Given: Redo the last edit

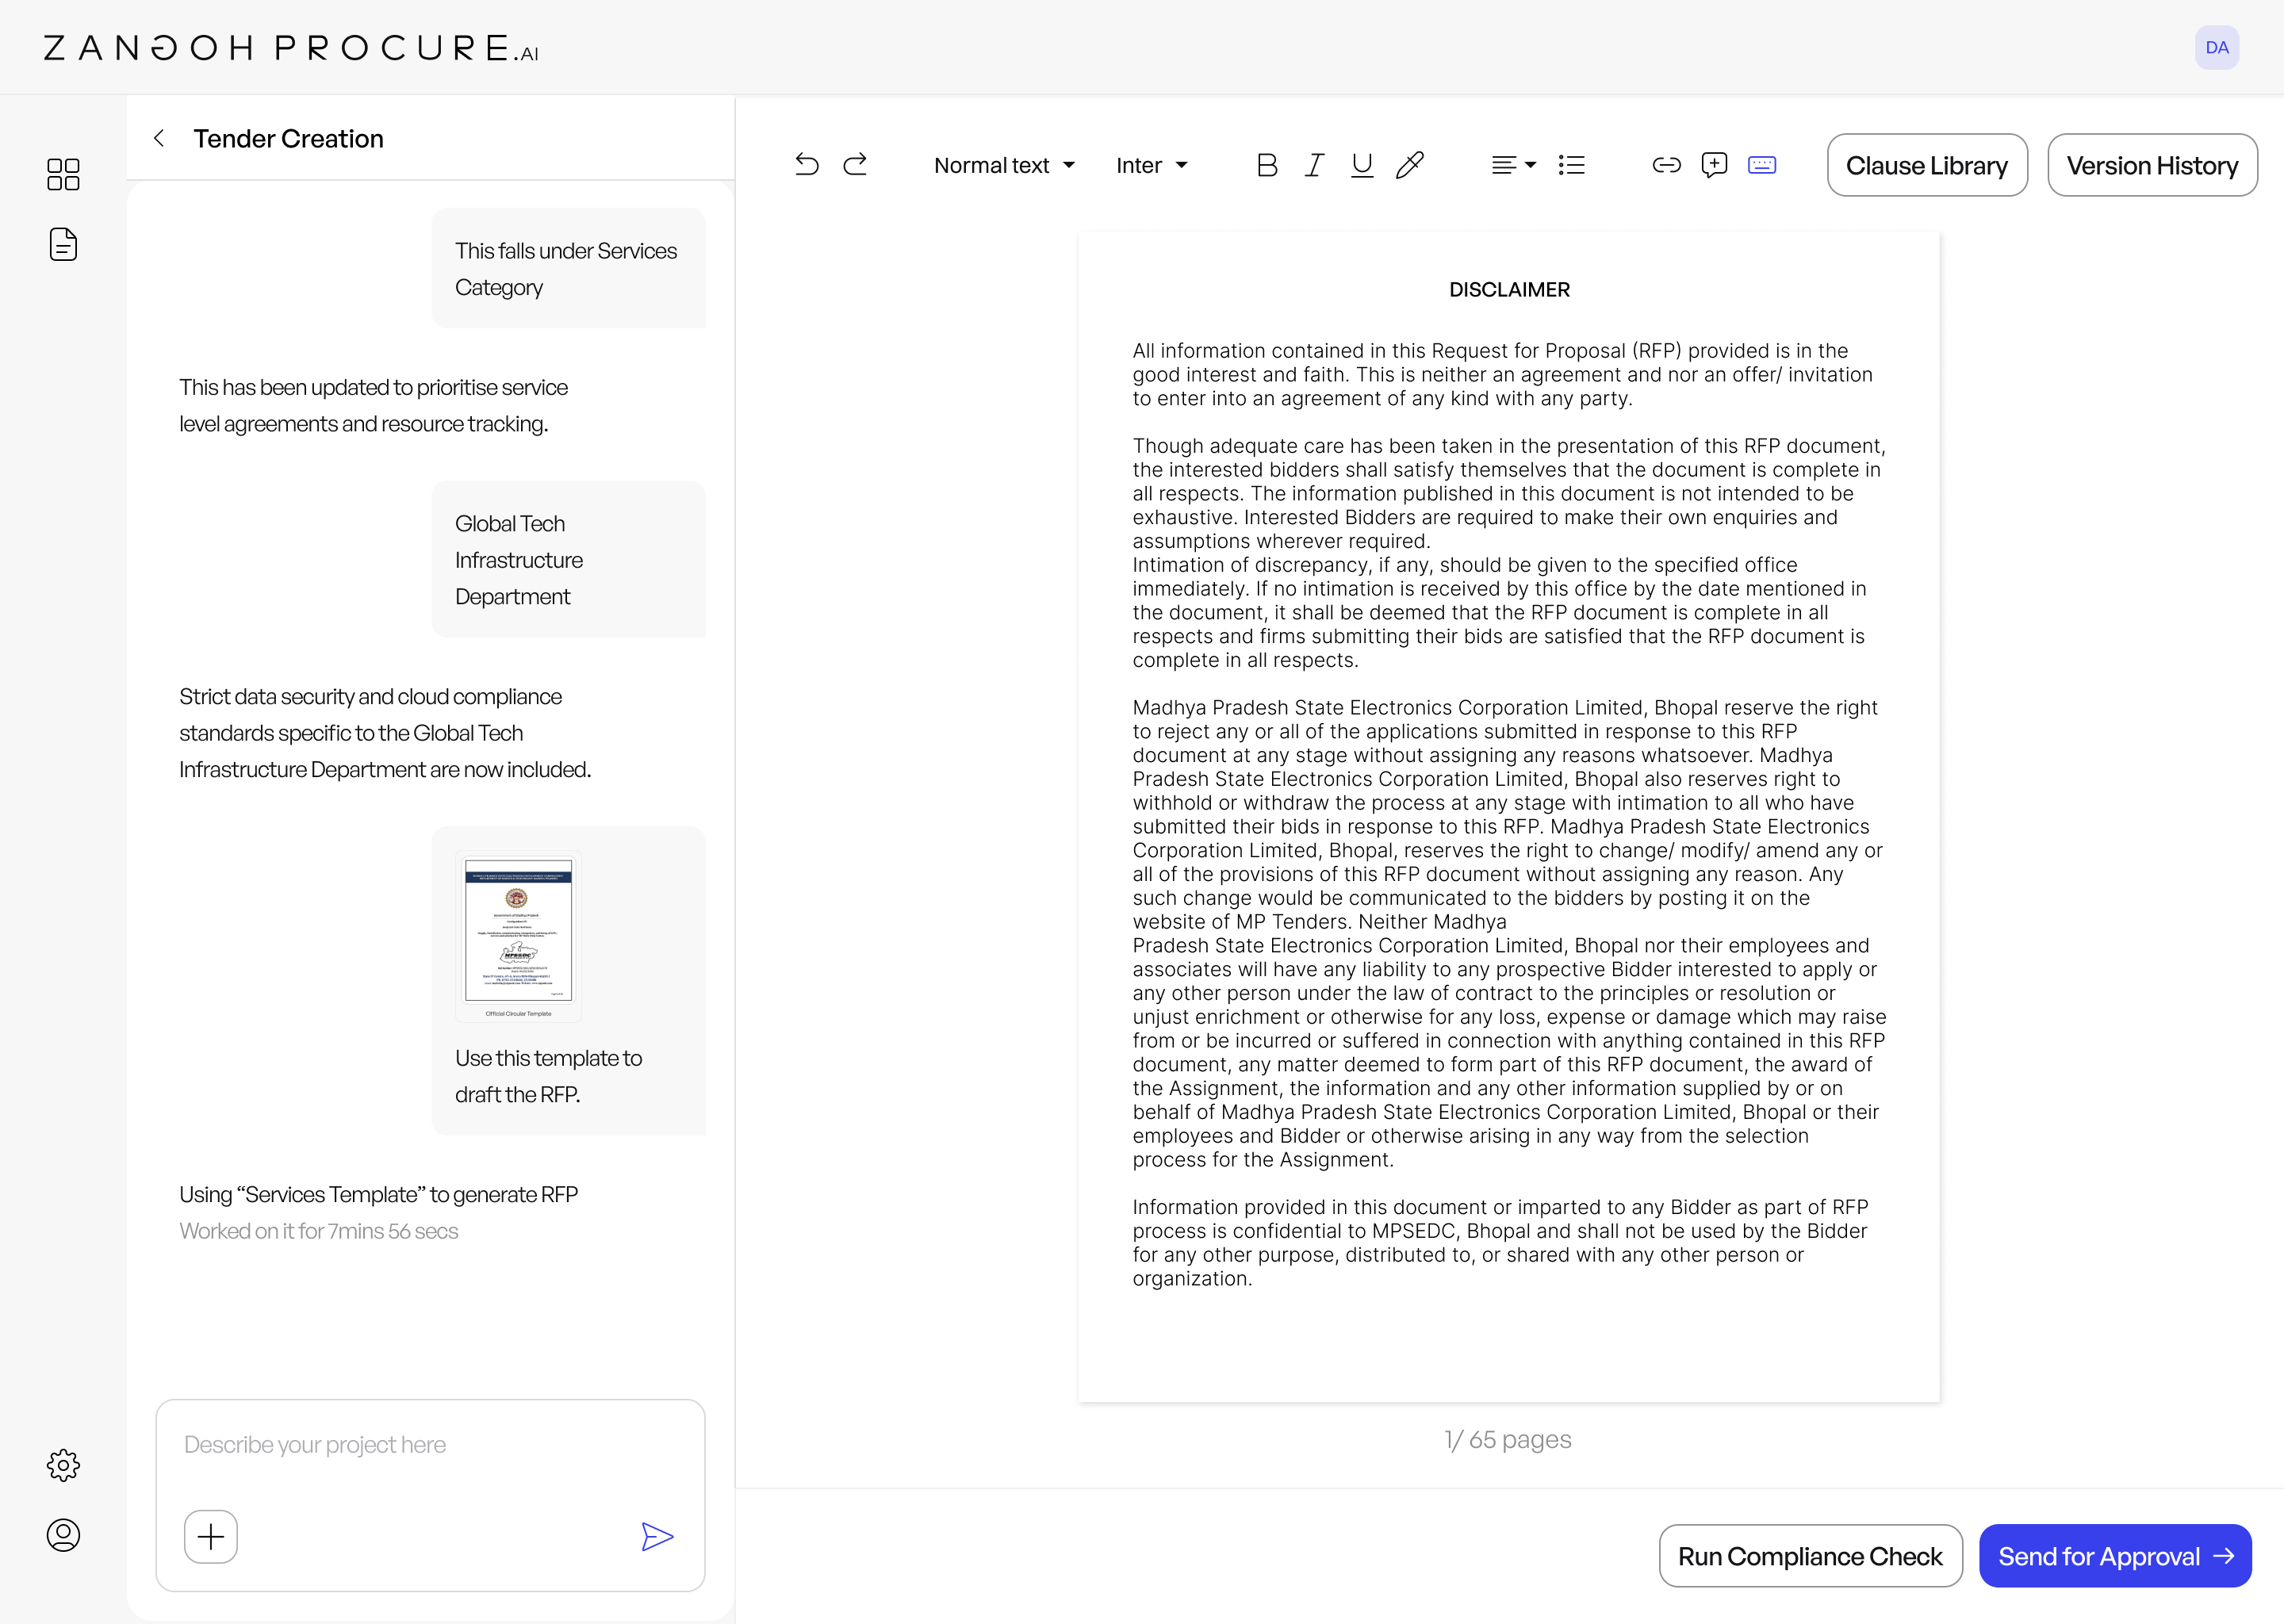Looking at the screenshot, I should pos(855,165).
